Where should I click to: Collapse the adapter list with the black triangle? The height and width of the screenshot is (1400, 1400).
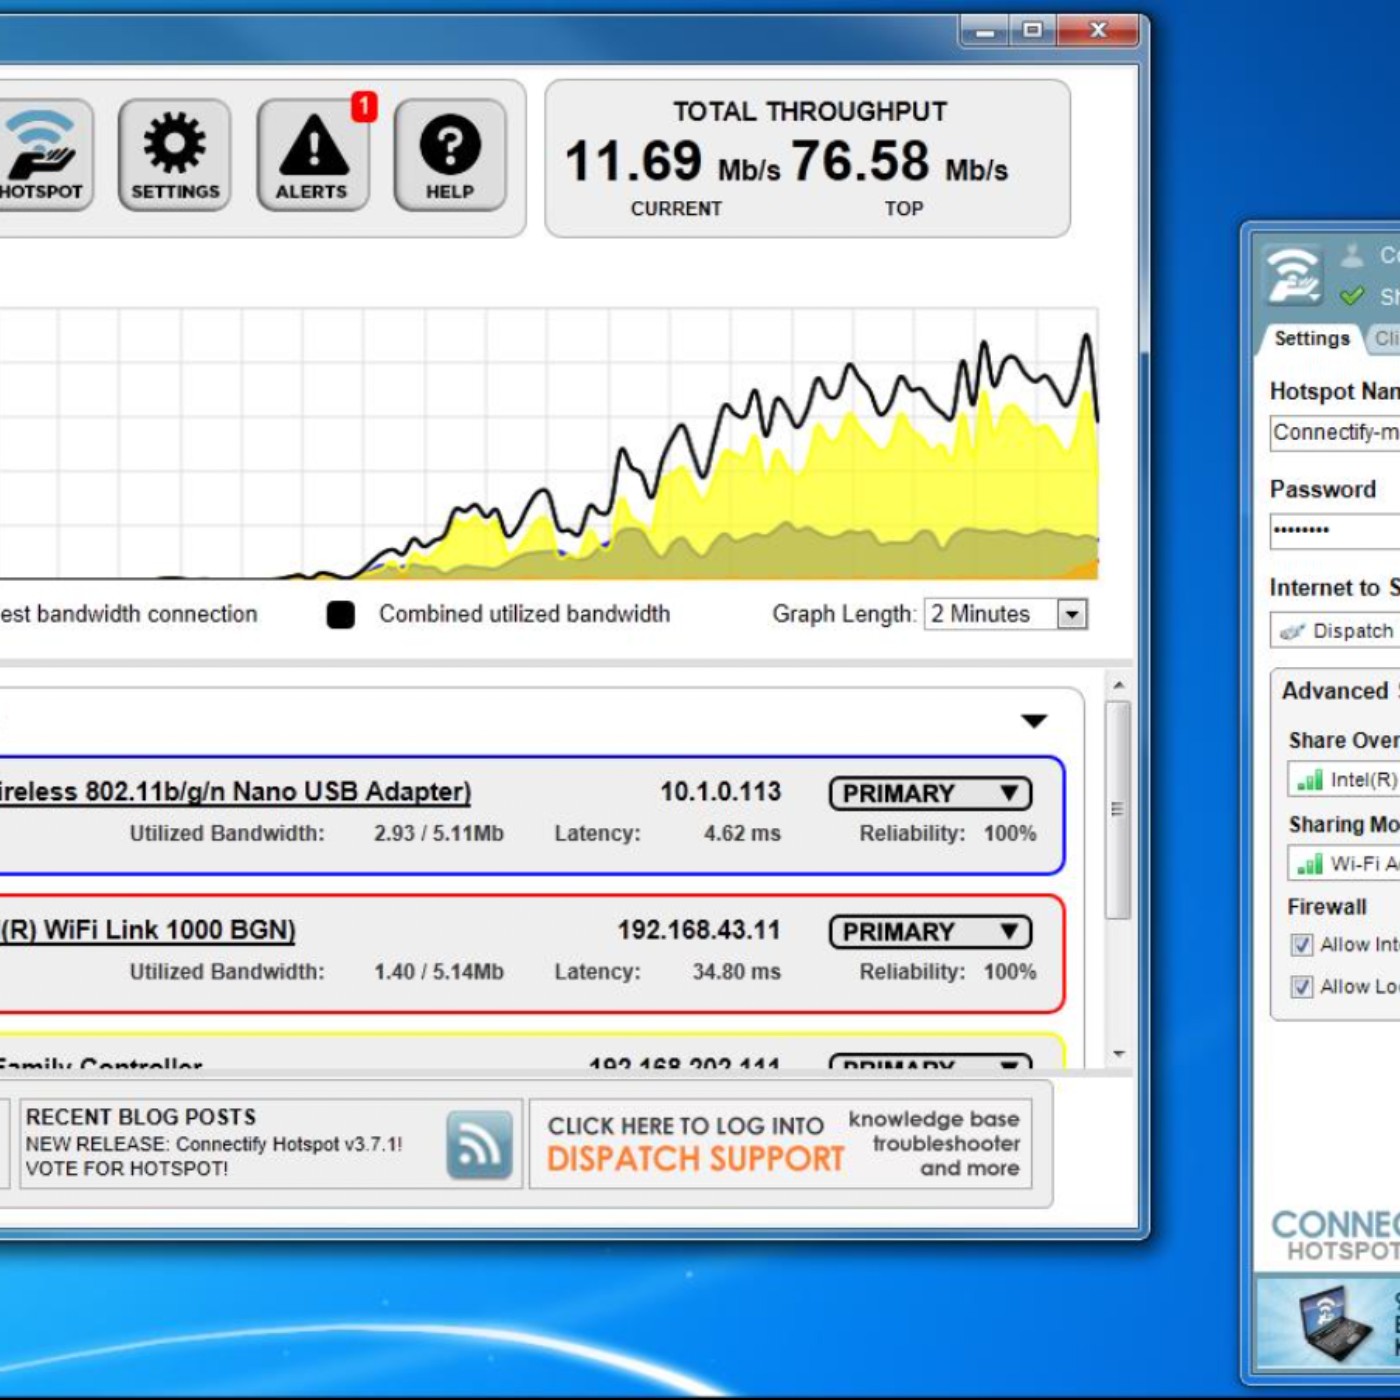[x=1034, y=721]
